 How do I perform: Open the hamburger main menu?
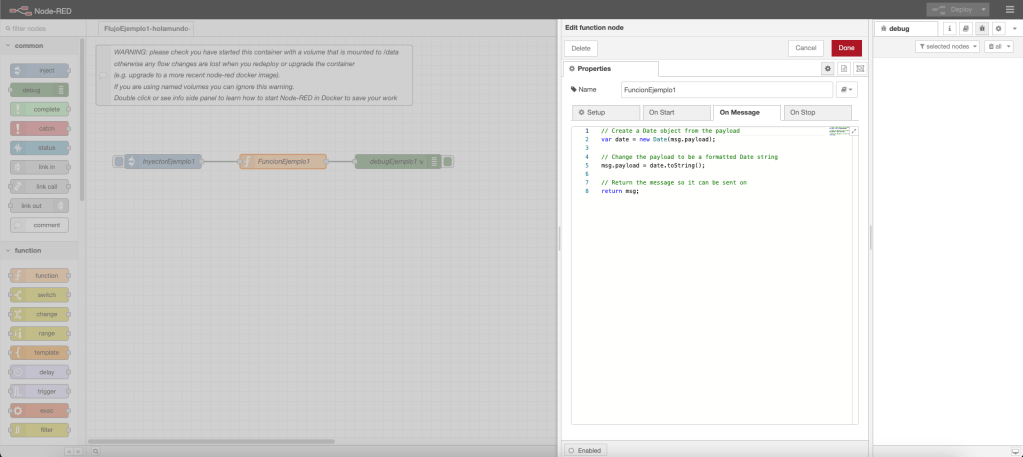[1008, 9]
